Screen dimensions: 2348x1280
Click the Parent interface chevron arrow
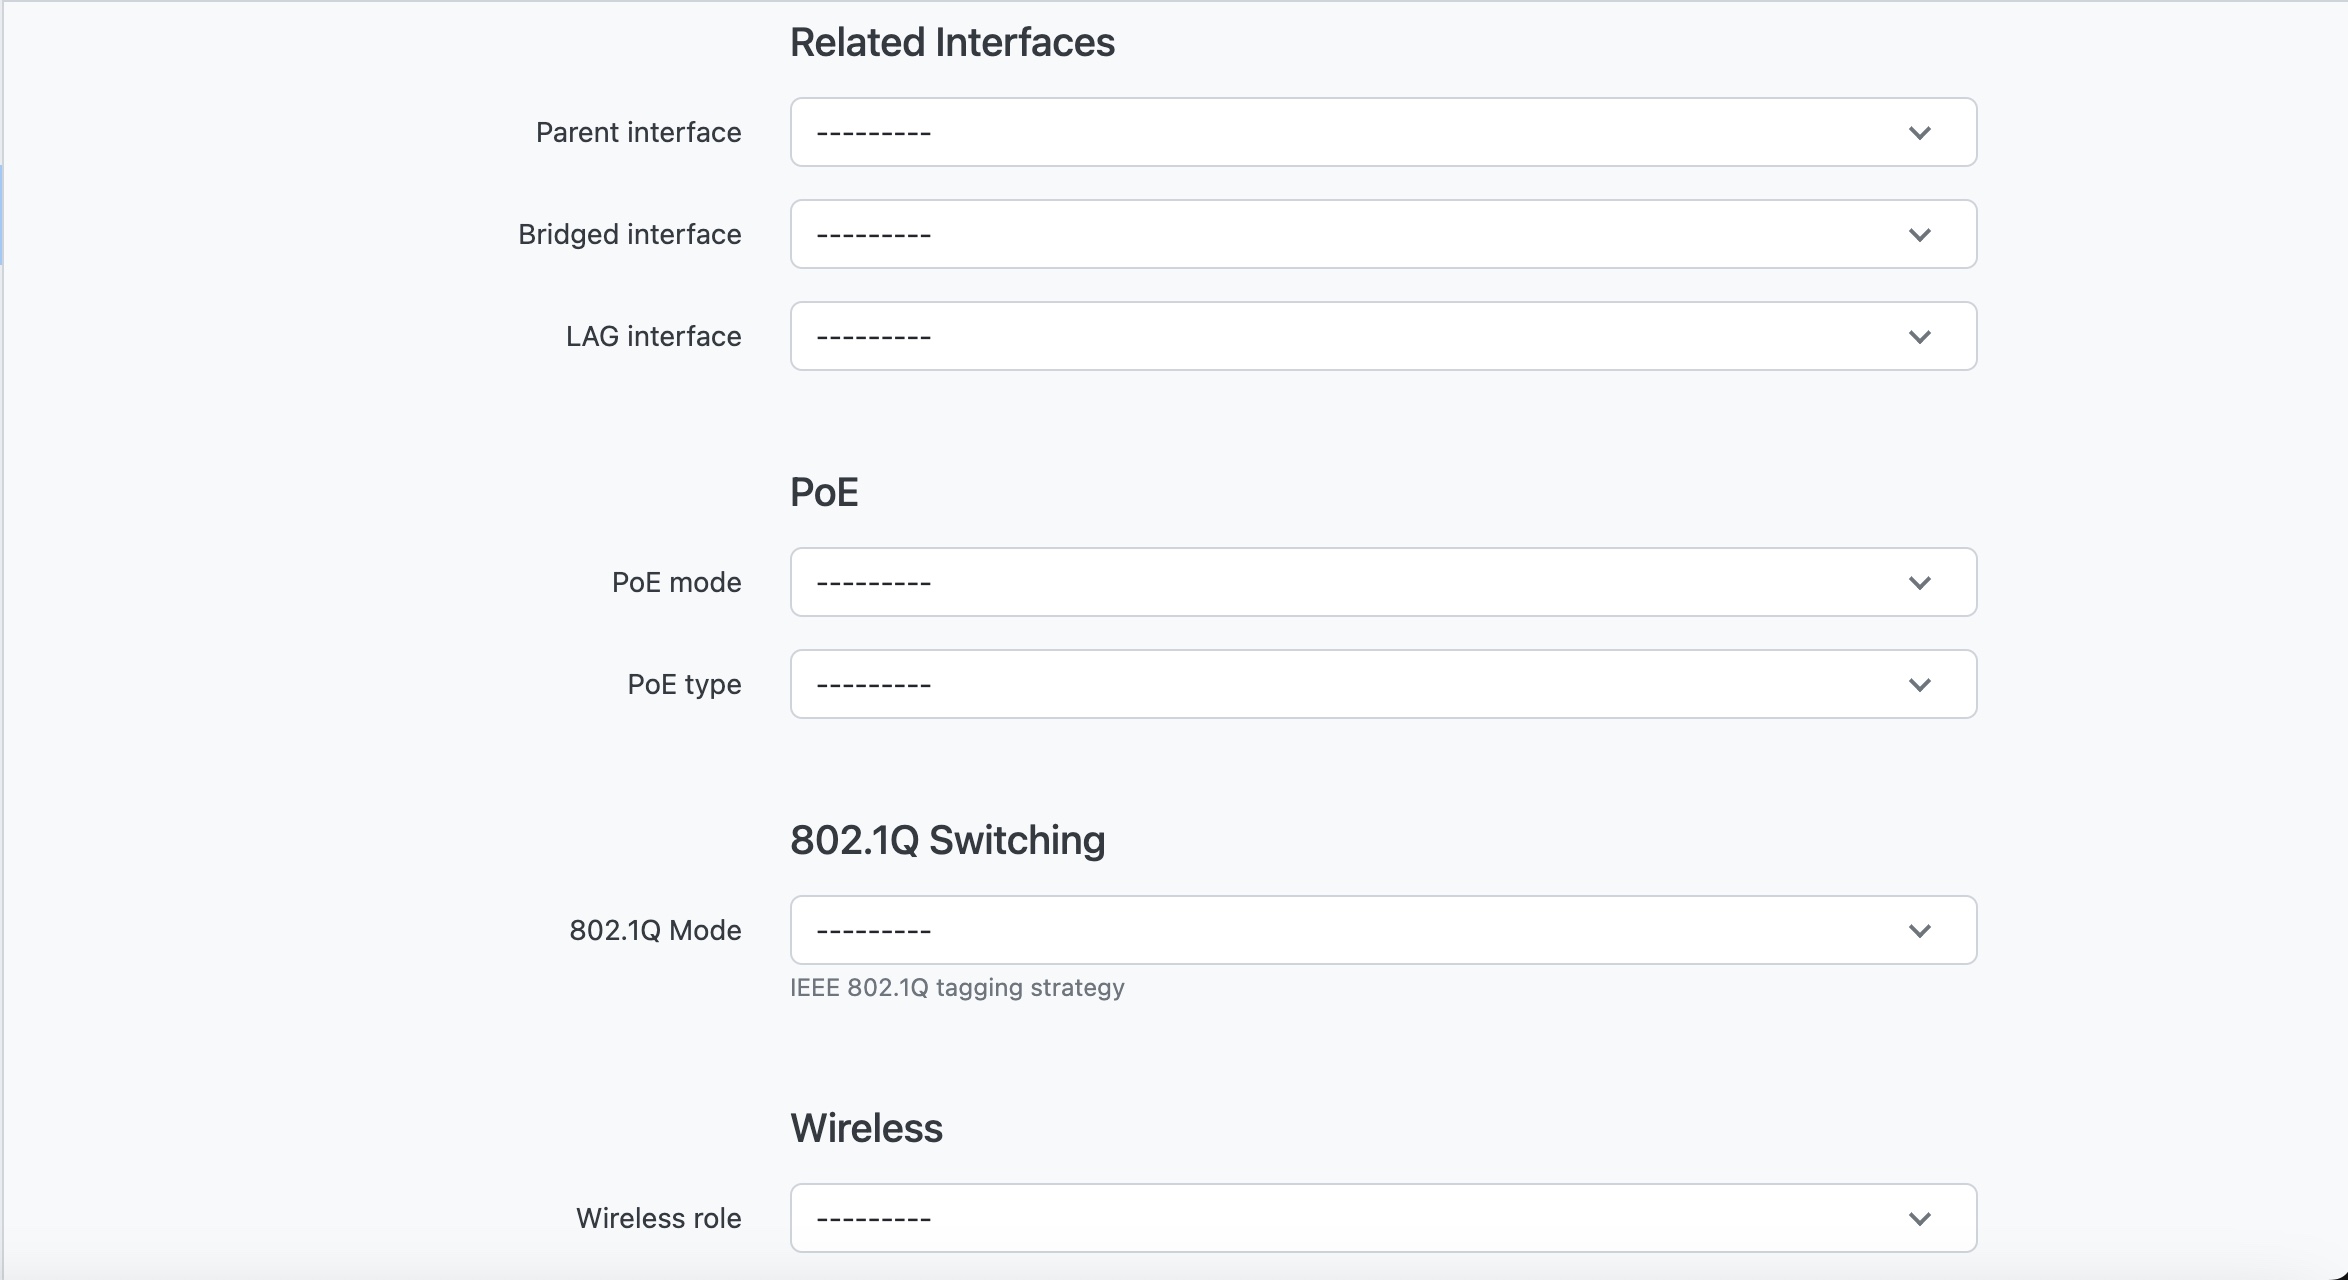(x=1919, y=133)
